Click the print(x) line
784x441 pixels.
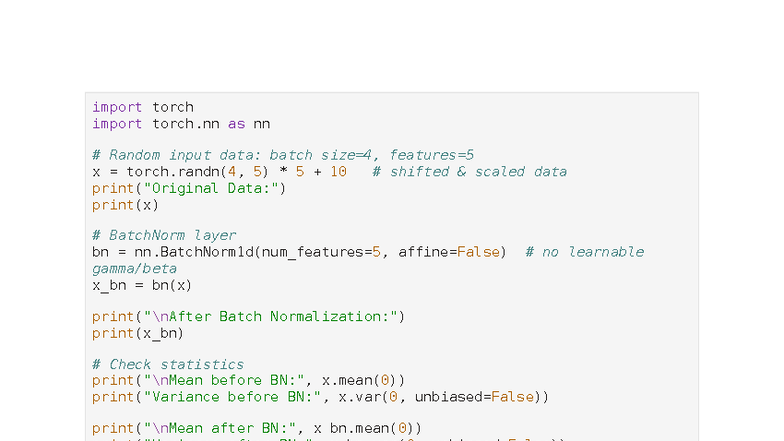[x=126, y=204]
